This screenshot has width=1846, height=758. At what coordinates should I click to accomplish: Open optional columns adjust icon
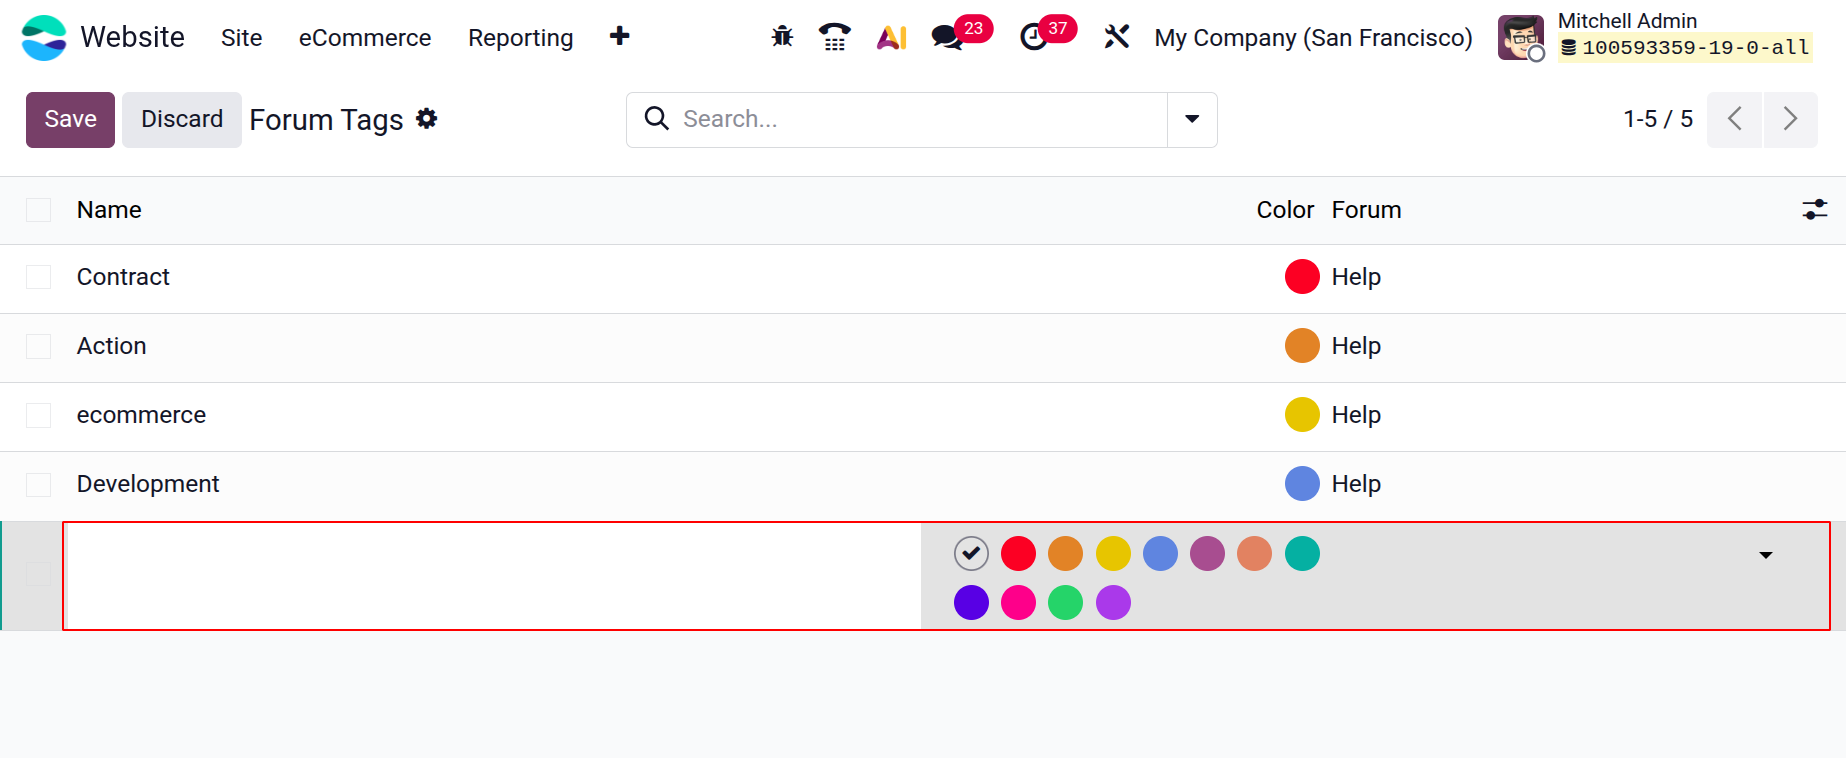click(1814, 210)
